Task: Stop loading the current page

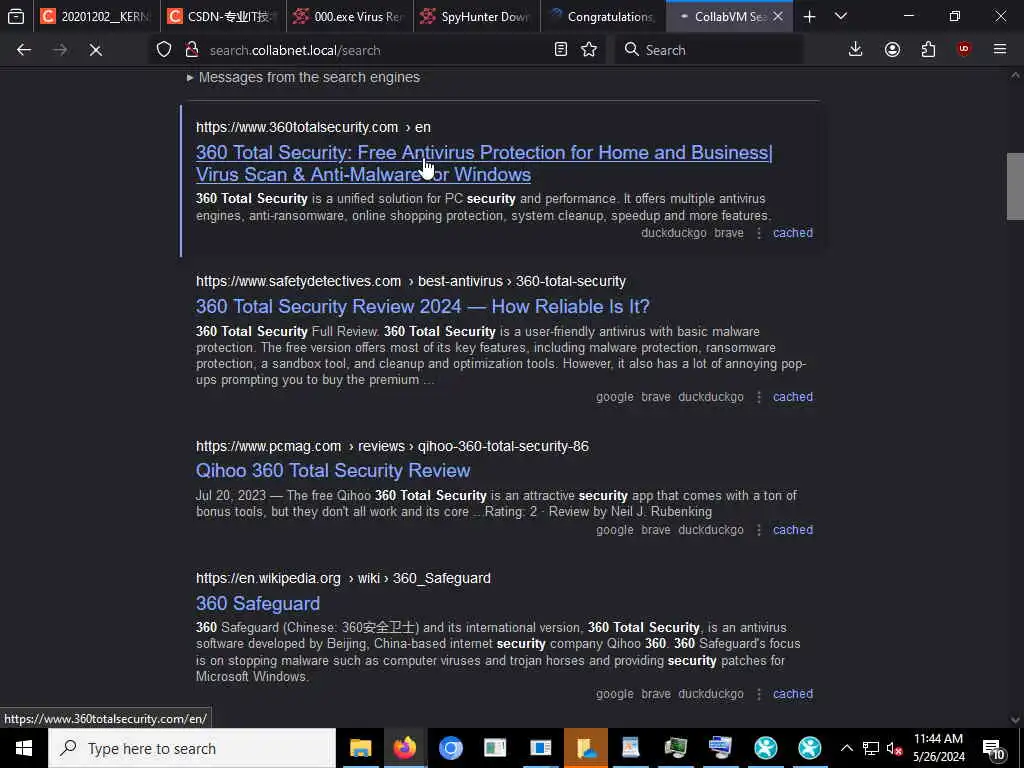Action: (x=95, y=50)
